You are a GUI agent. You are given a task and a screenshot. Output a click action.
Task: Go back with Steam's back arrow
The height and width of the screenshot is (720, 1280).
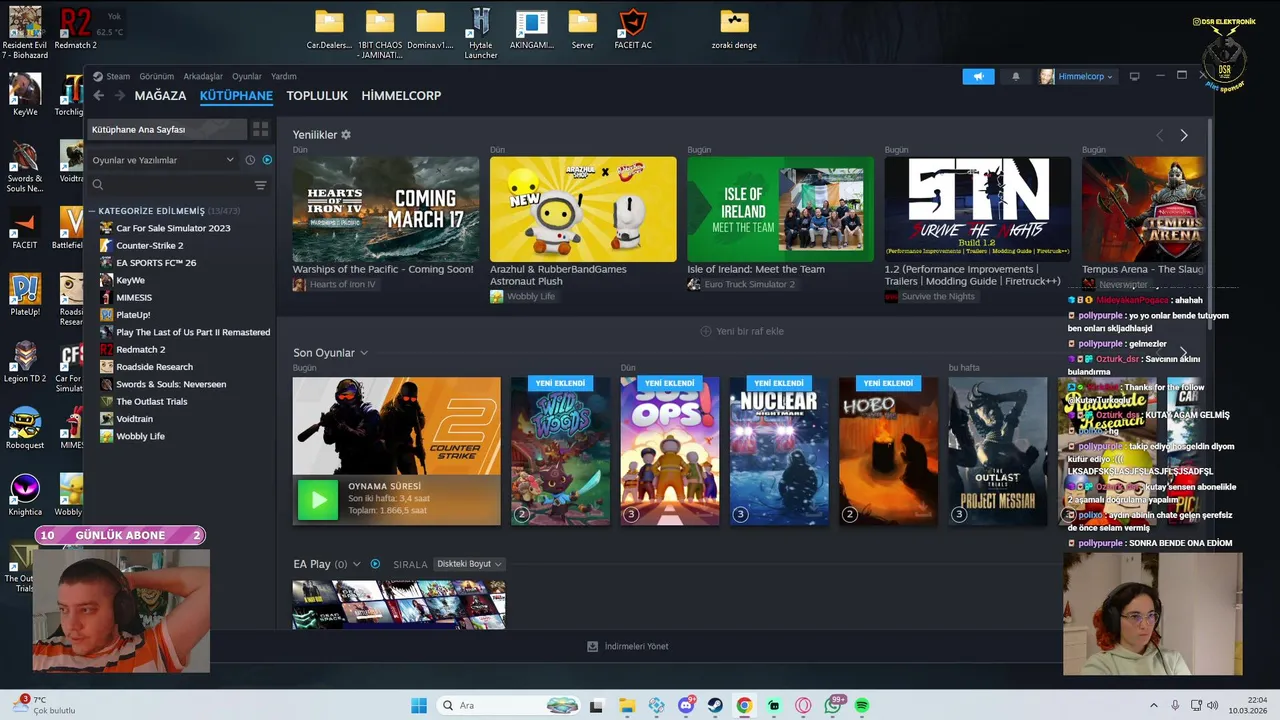(x=98, y=96)
